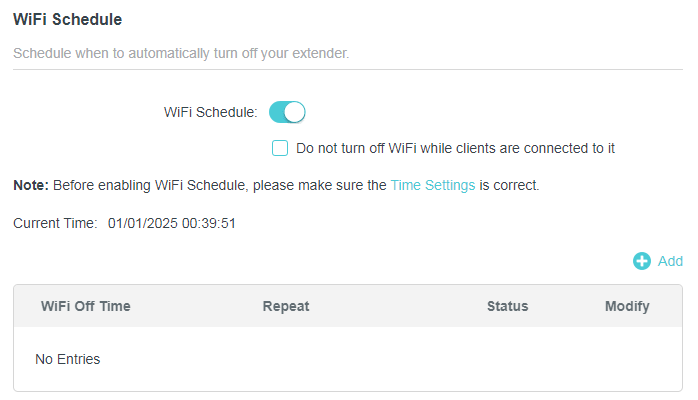698x400 pixels.
Task: Open the Time Settings link
Action: pos(432,185)
